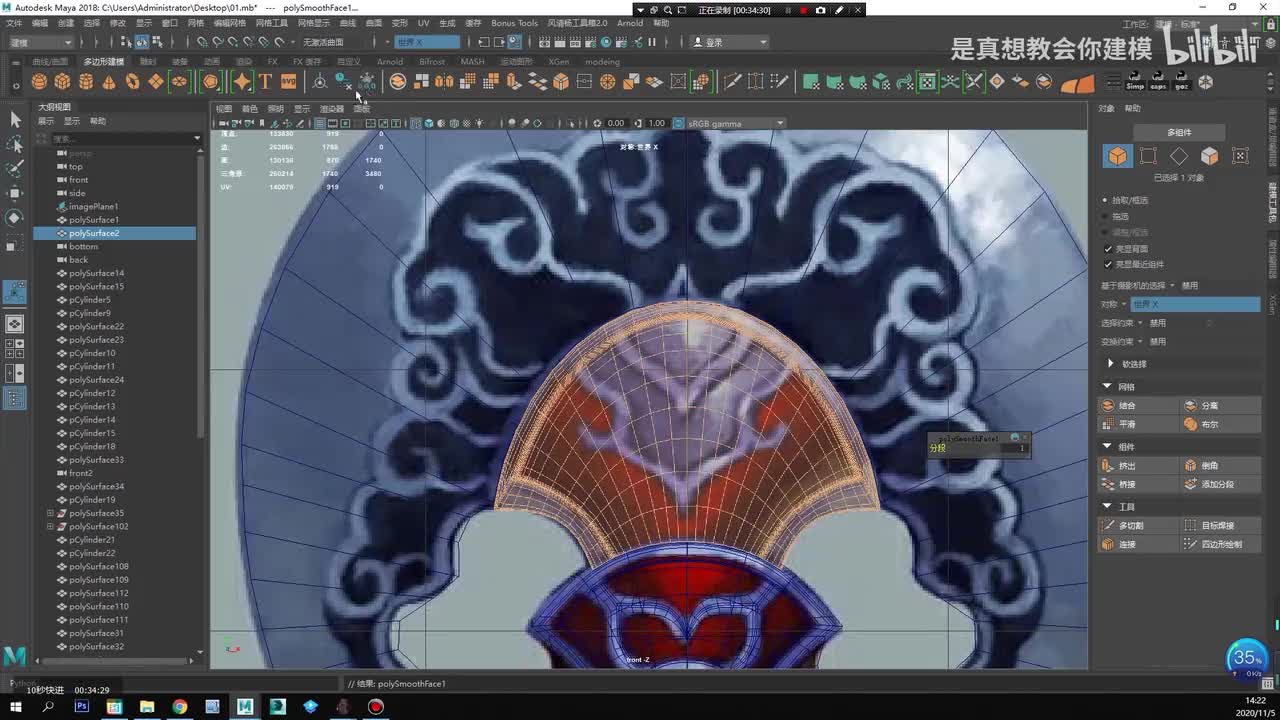Switch to the XGen shelf tab
The width and height of the screenshot is (1280, 720).
click(x=558, y=62)
